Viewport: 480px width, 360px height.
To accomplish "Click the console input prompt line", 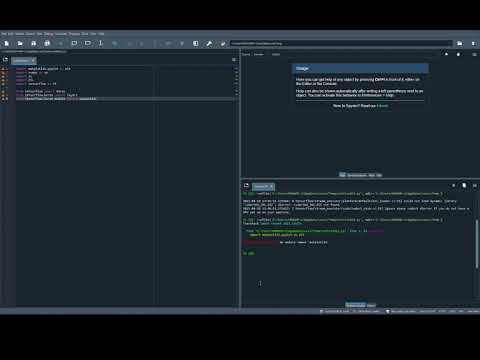I will (249, 253).
